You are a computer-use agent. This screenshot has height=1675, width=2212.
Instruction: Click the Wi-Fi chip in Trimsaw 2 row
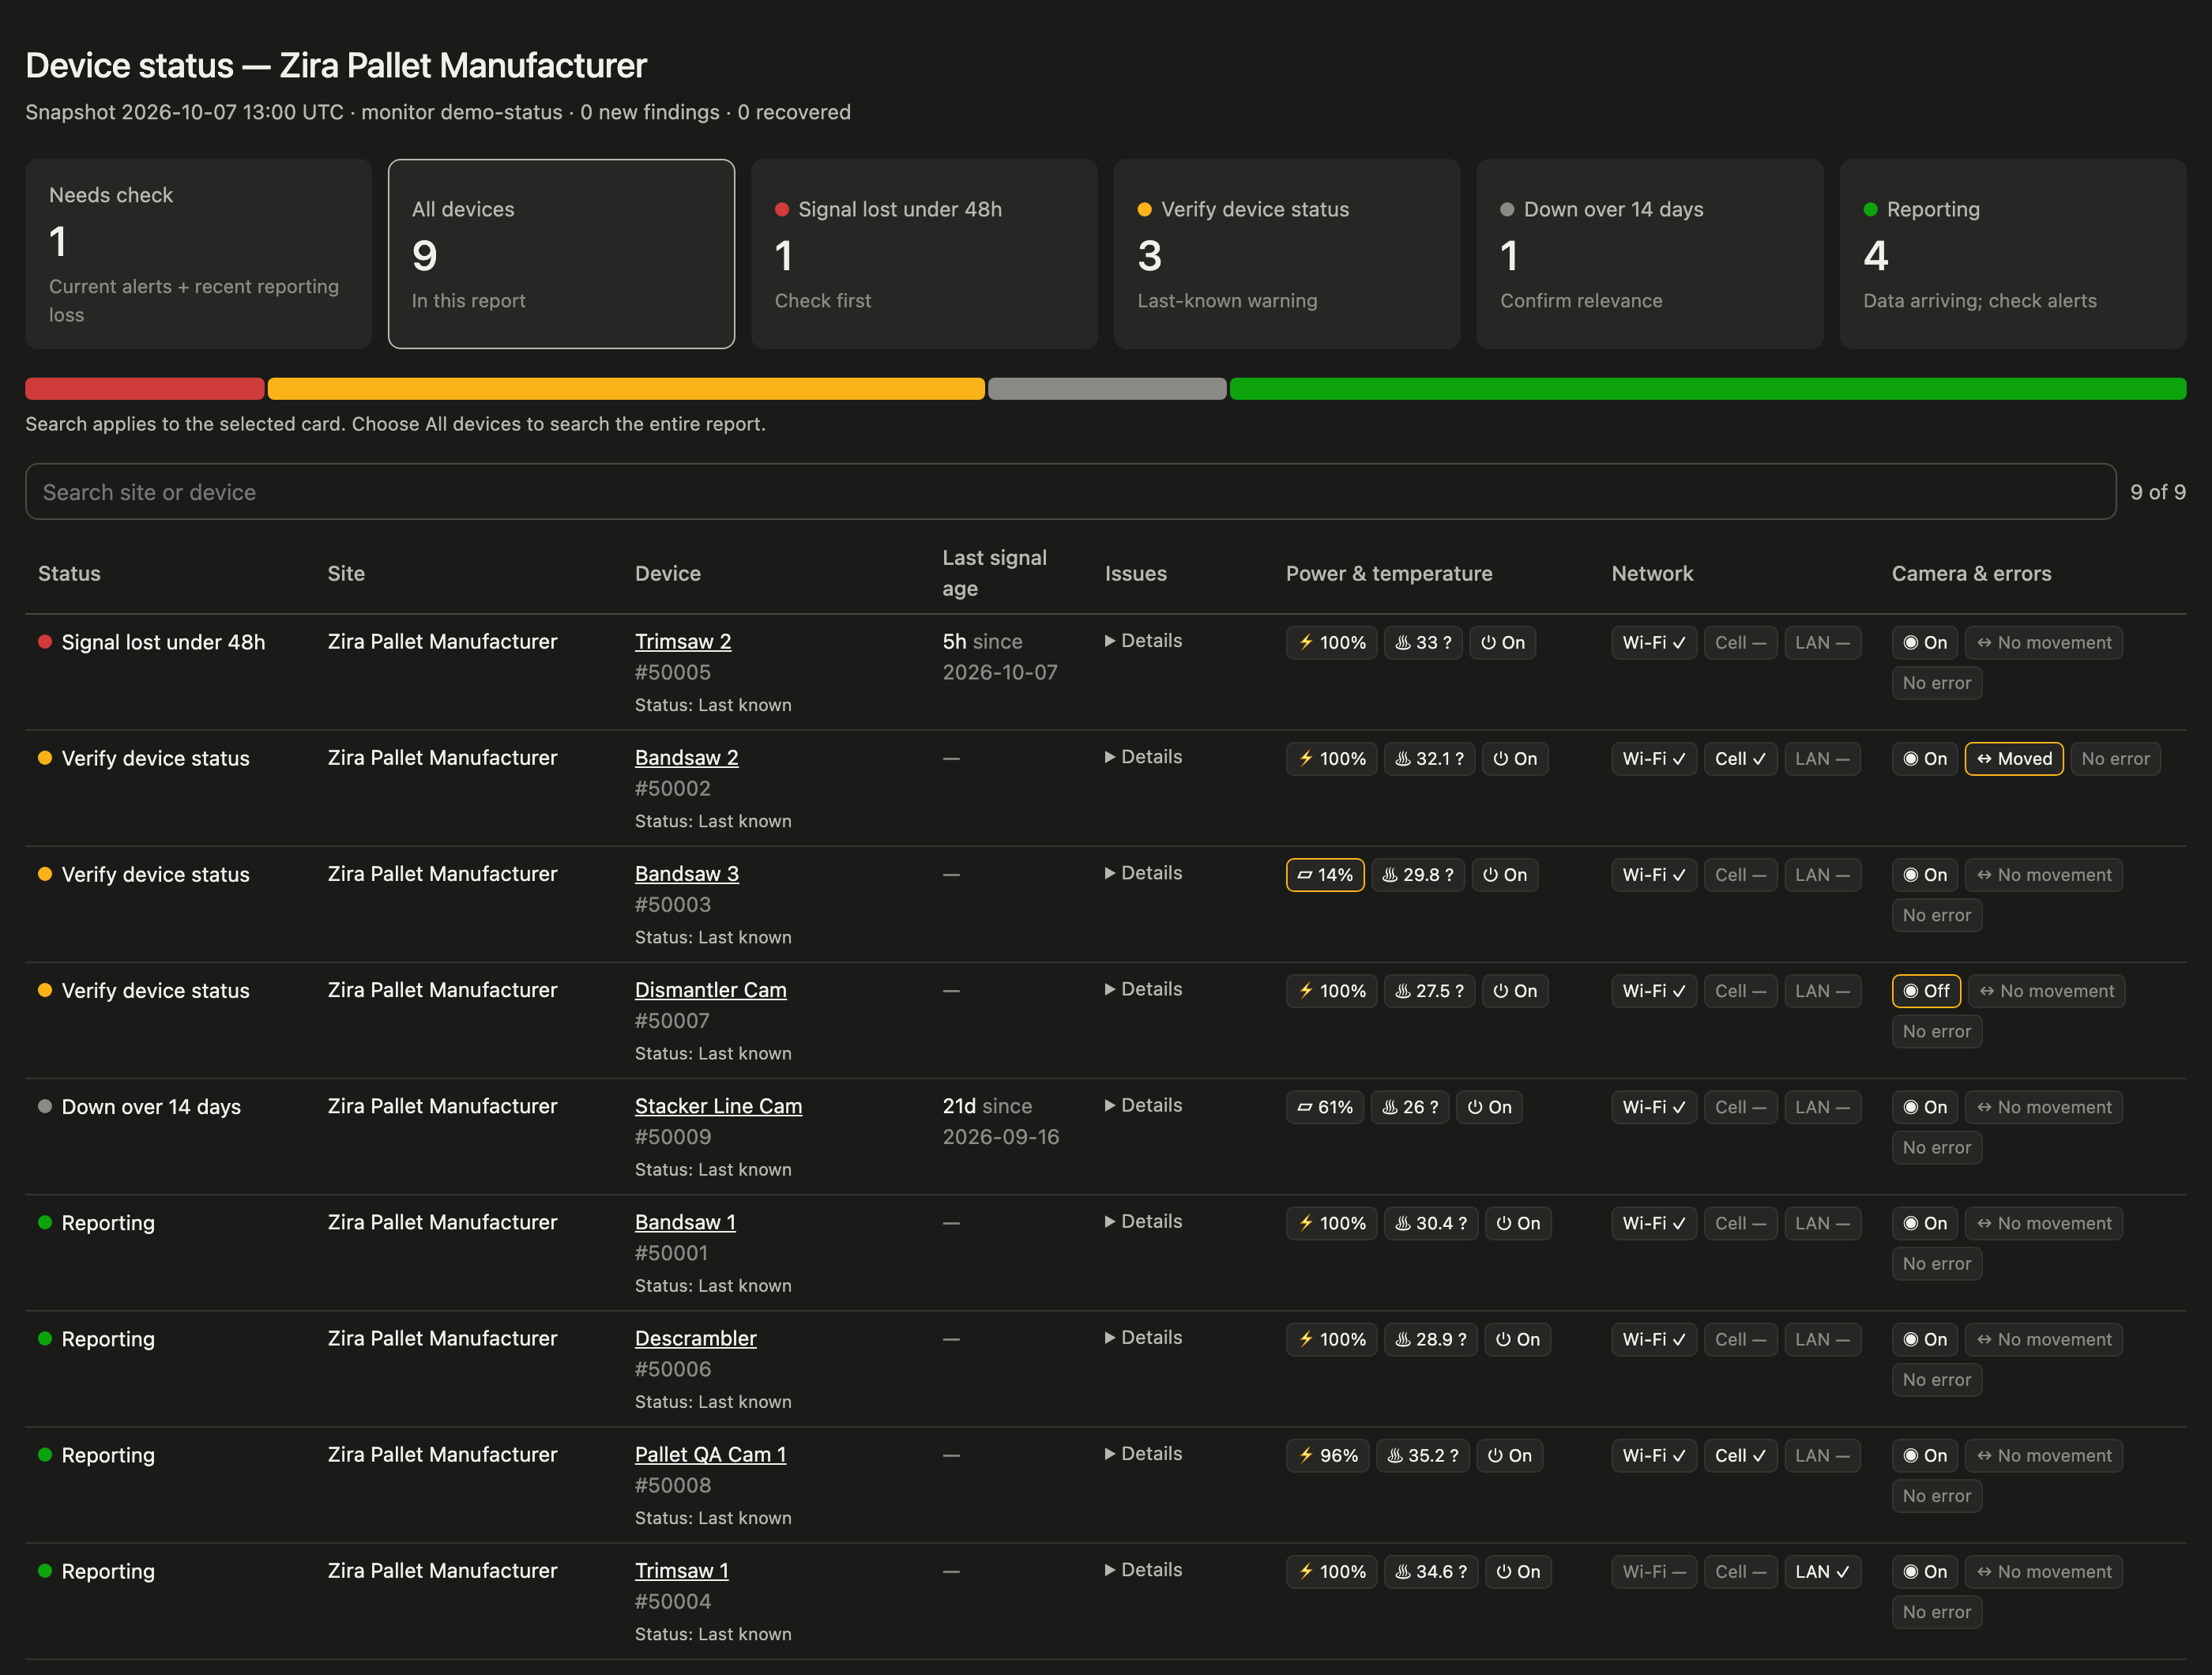click(x=1653, y=643)
